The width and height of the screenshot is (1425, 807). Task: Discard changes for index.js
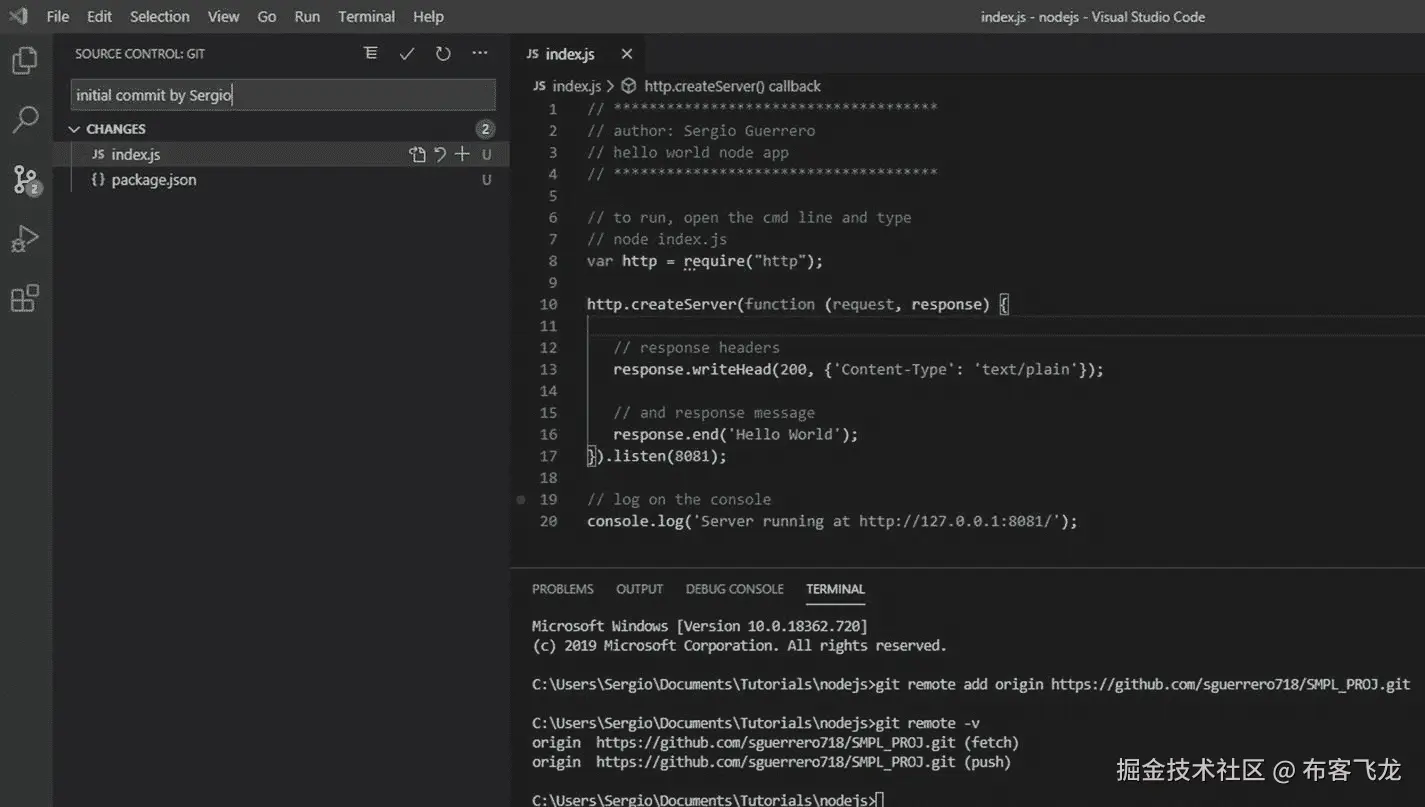click(x=439, y=154)
